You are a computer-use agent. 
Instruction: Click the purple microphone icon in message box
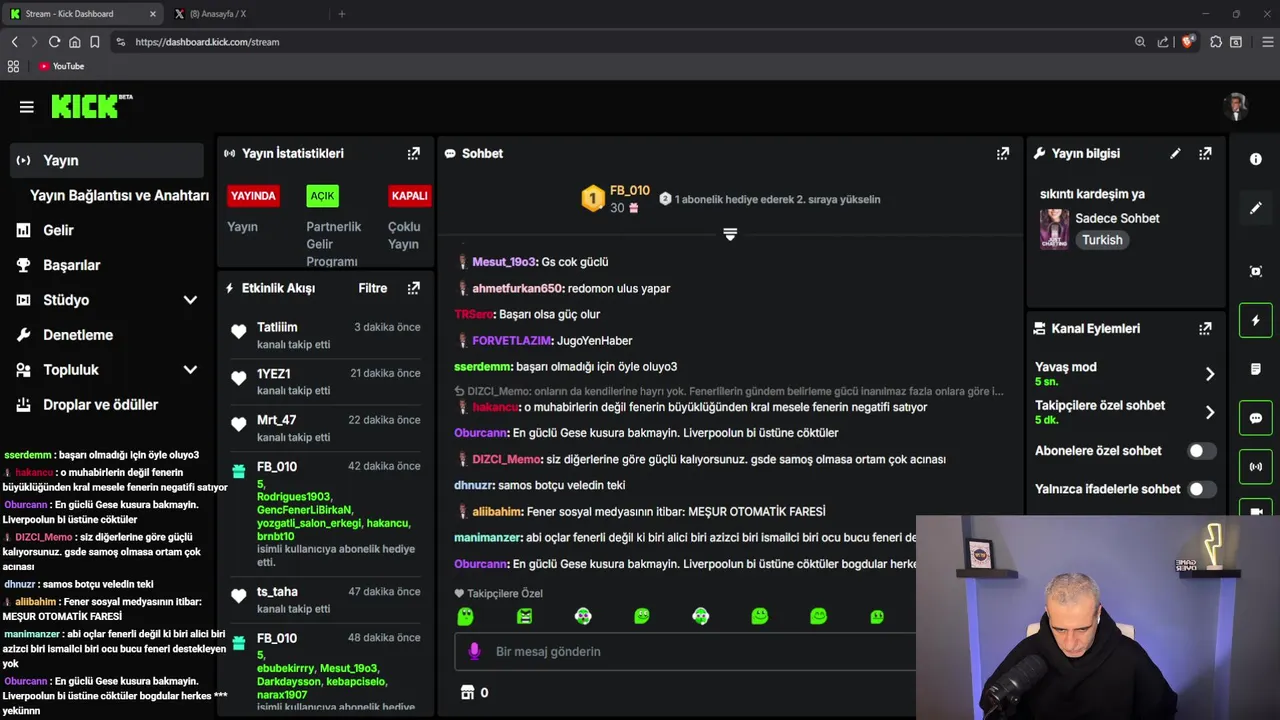tap(475, 651)
